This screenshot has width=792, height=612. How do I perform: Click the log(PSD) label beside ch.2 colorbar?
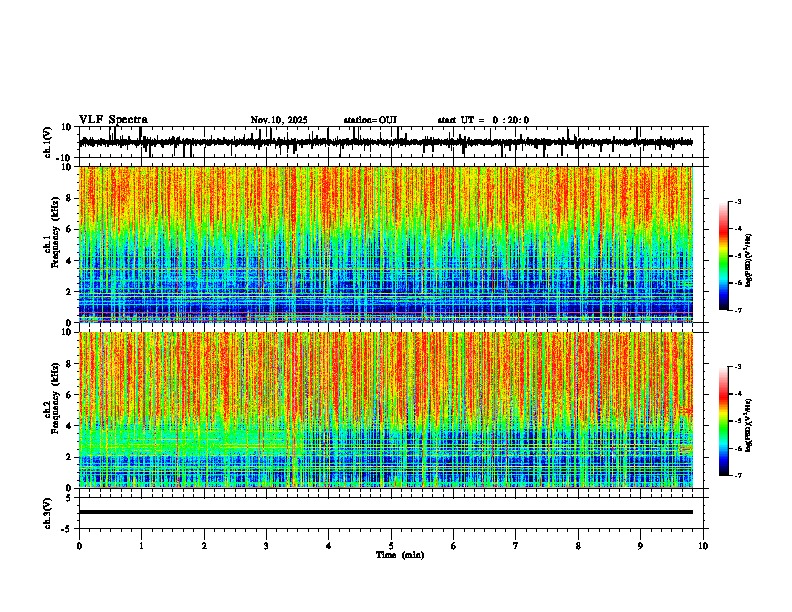tap(748, 425)
